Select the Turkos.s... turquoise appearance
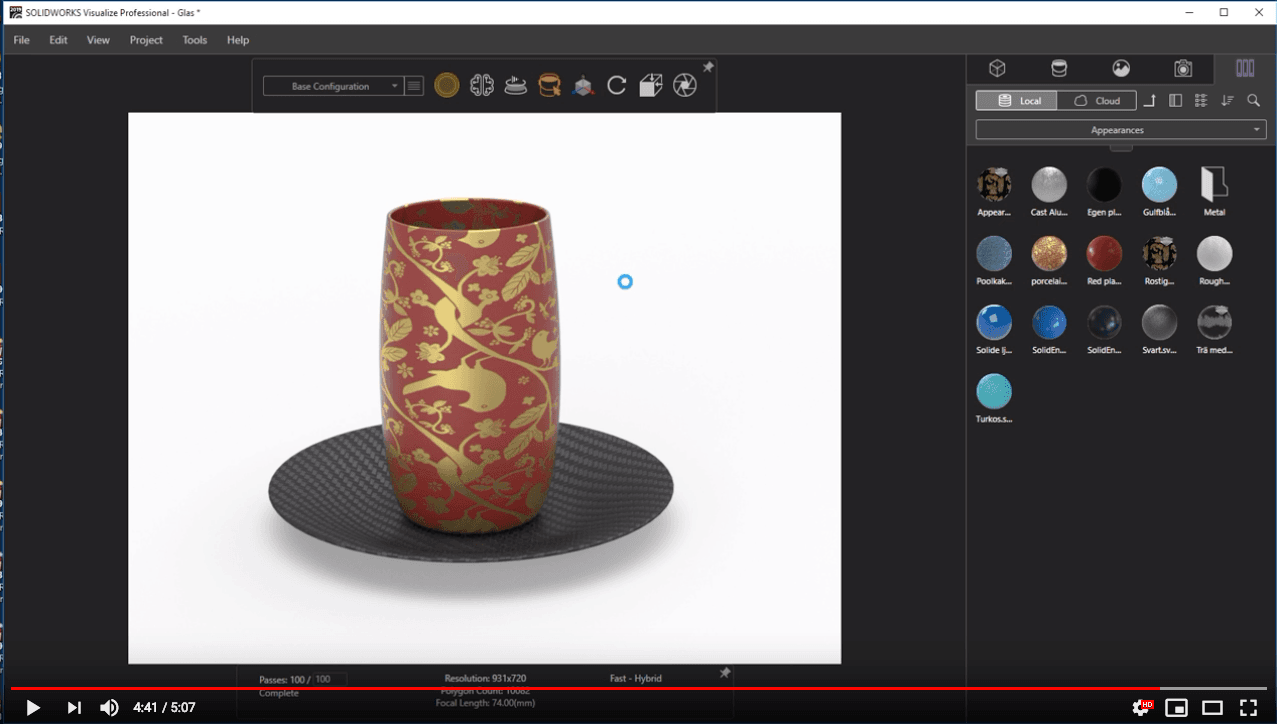 (994, 392)
